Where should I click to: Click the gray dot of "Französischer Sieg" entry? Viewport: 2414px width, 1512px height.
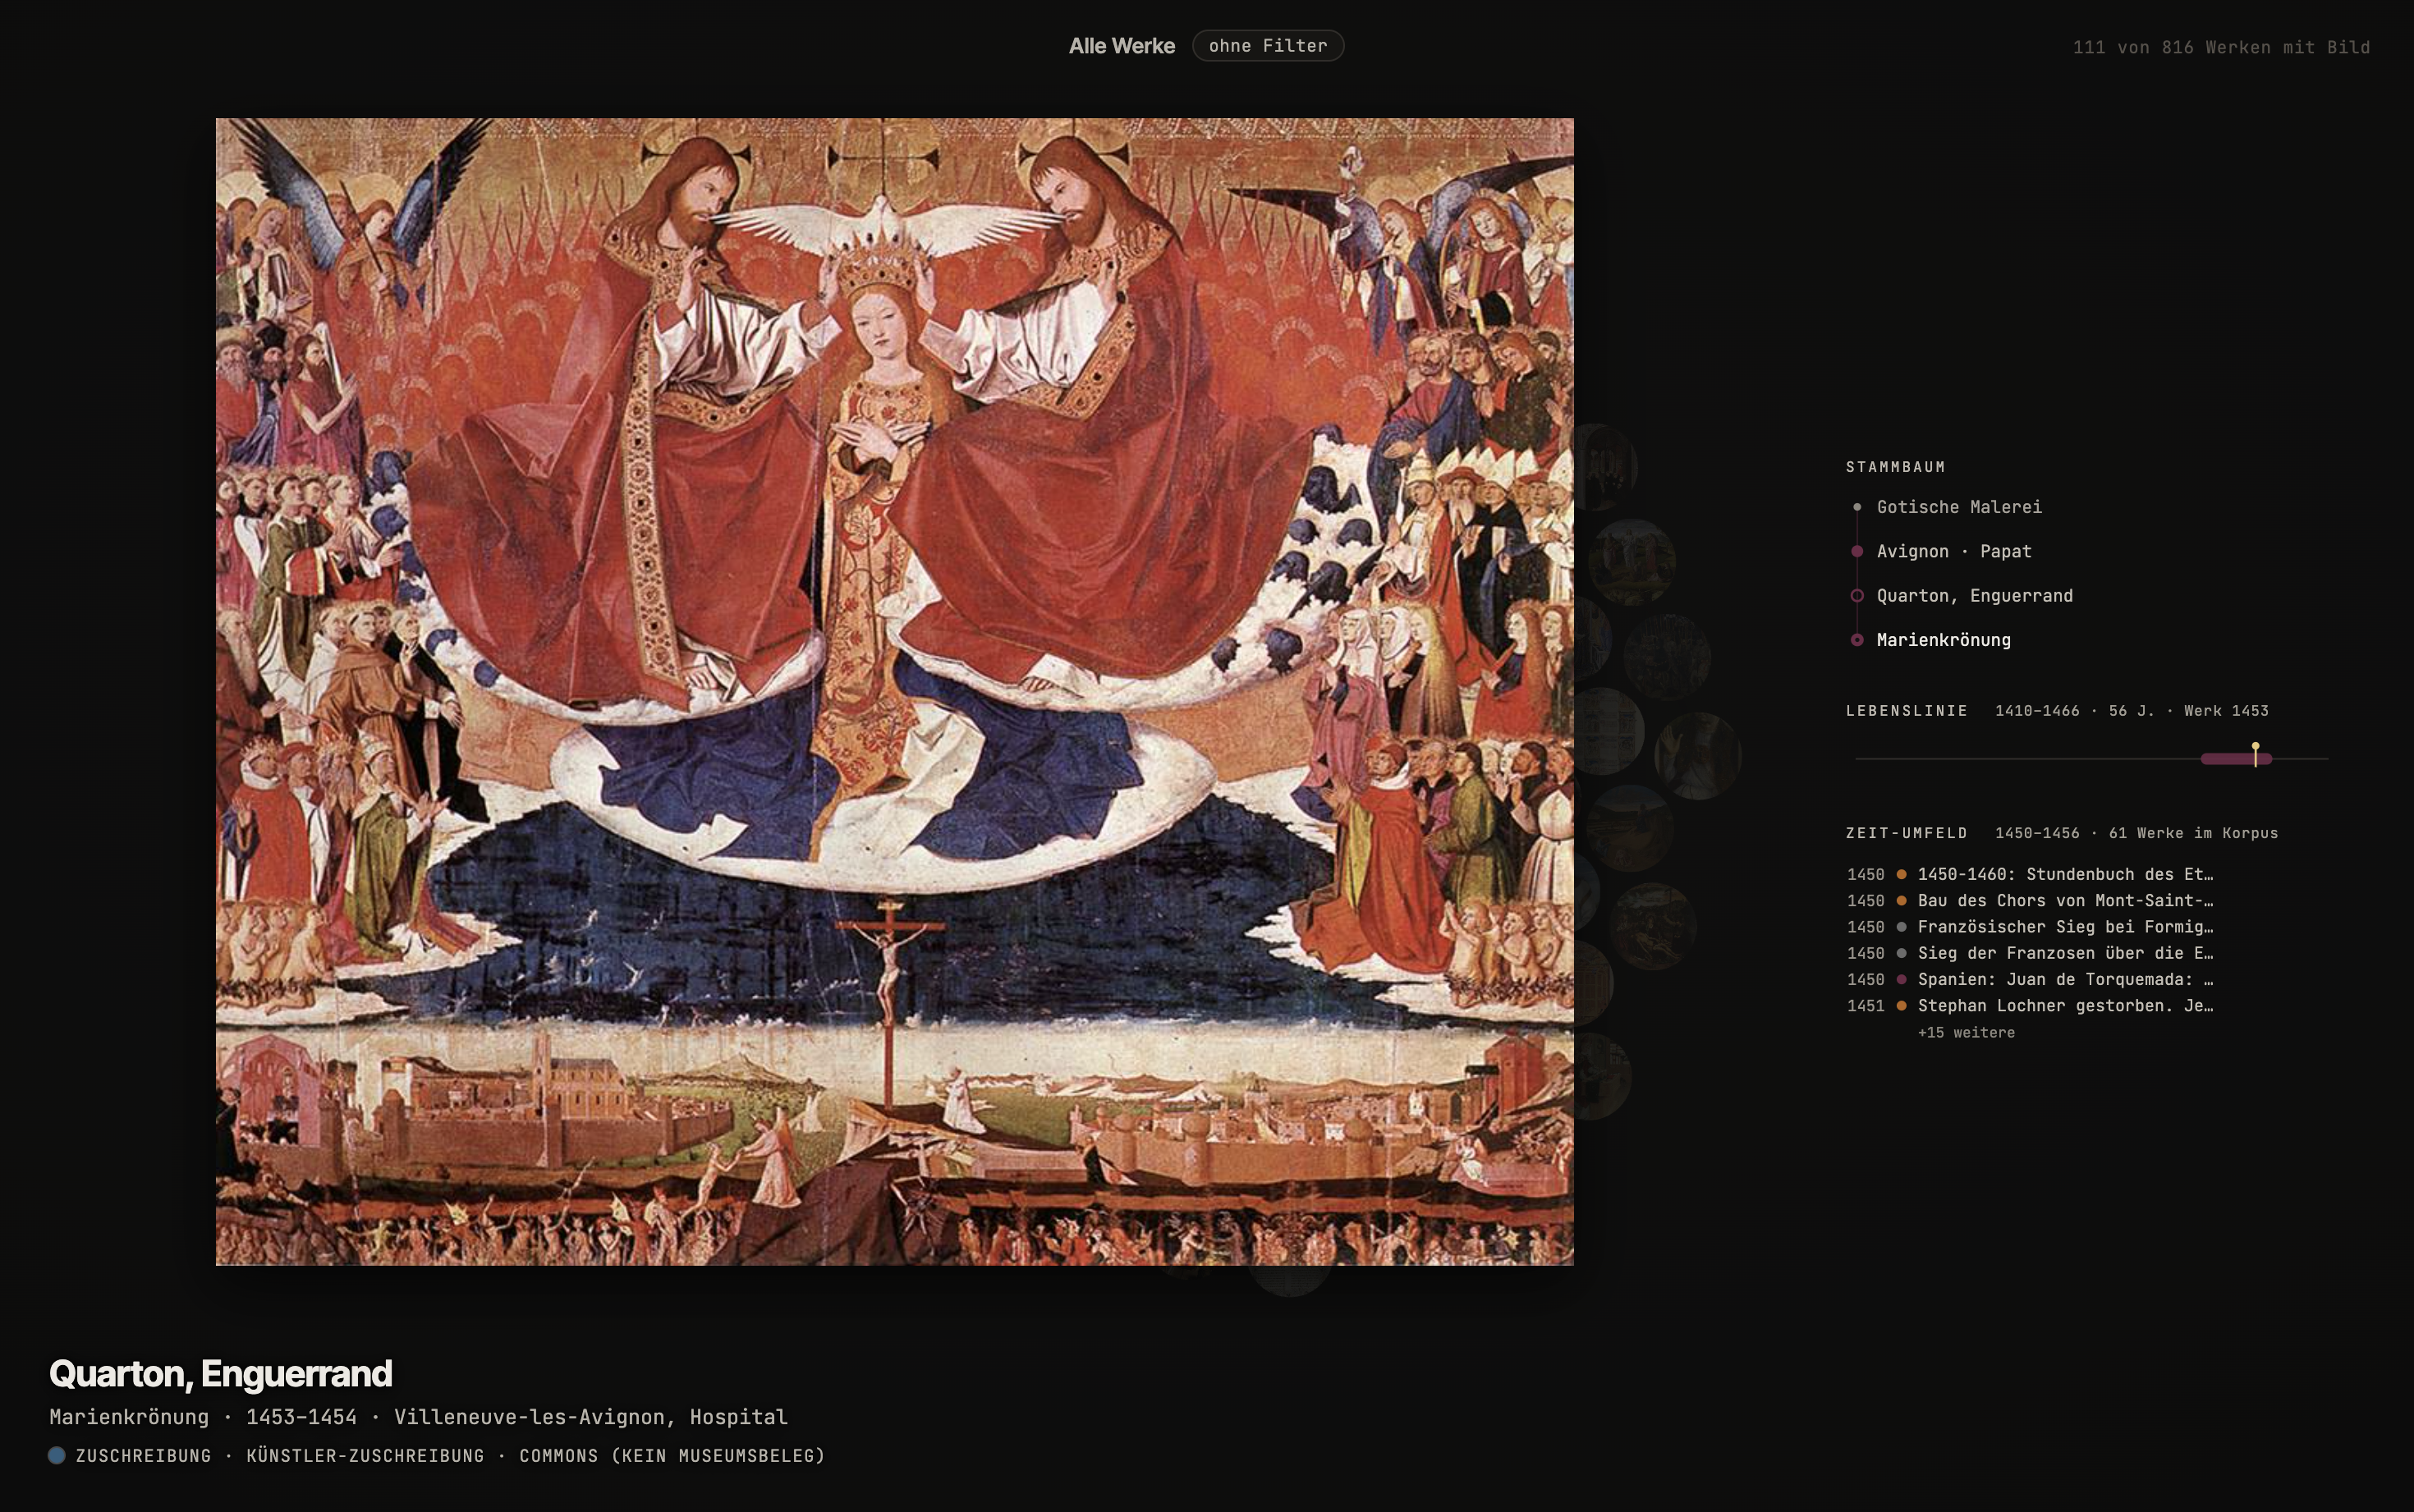pos(1901,927)
